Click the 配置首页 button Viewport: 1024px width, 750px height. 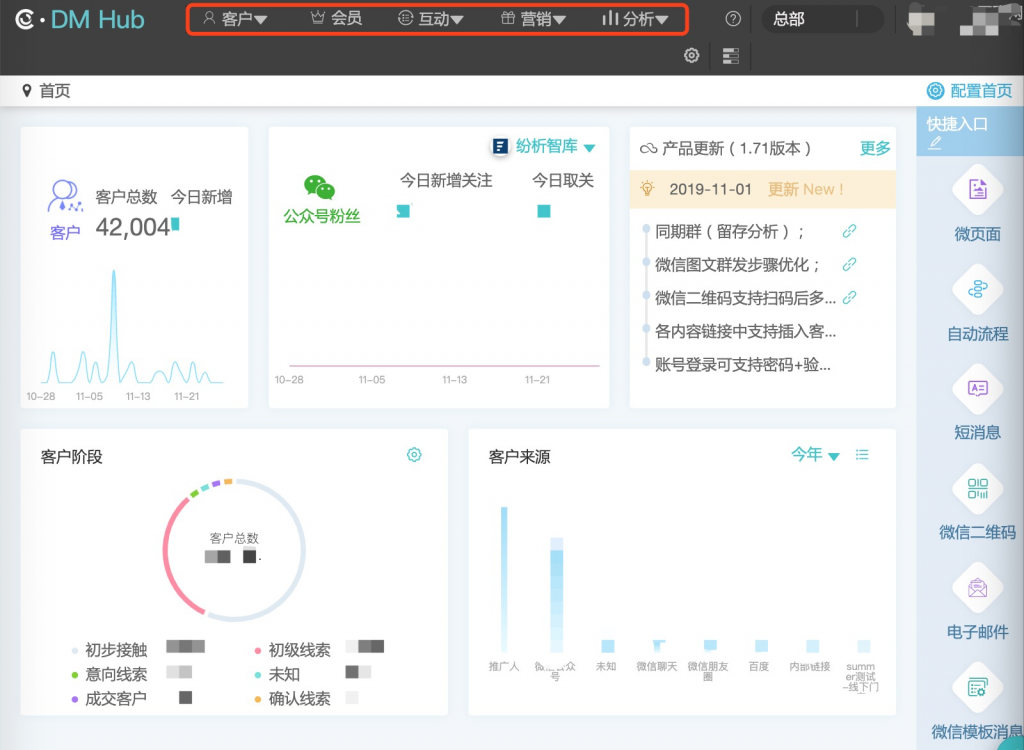tap(970, 91)
